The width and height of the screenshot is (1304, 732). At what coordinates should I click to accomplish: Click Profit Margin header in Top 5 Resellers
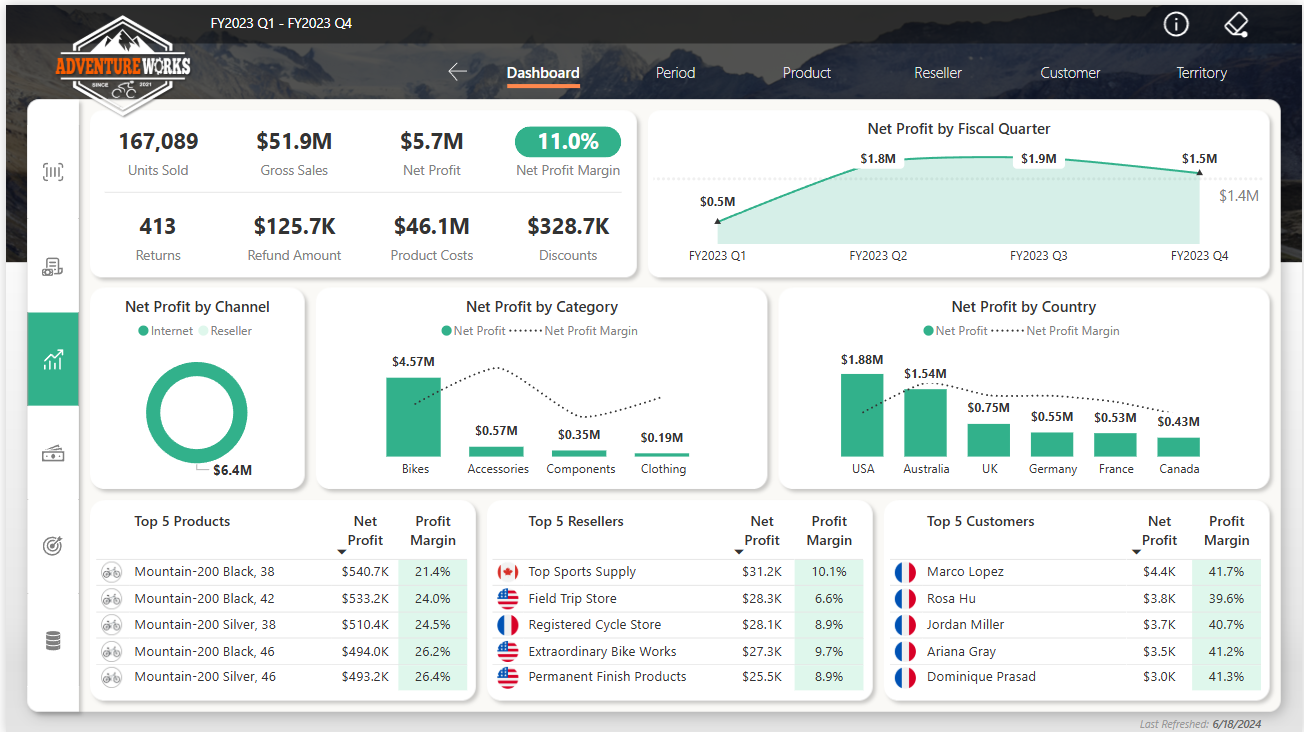(x=830, y=531)
